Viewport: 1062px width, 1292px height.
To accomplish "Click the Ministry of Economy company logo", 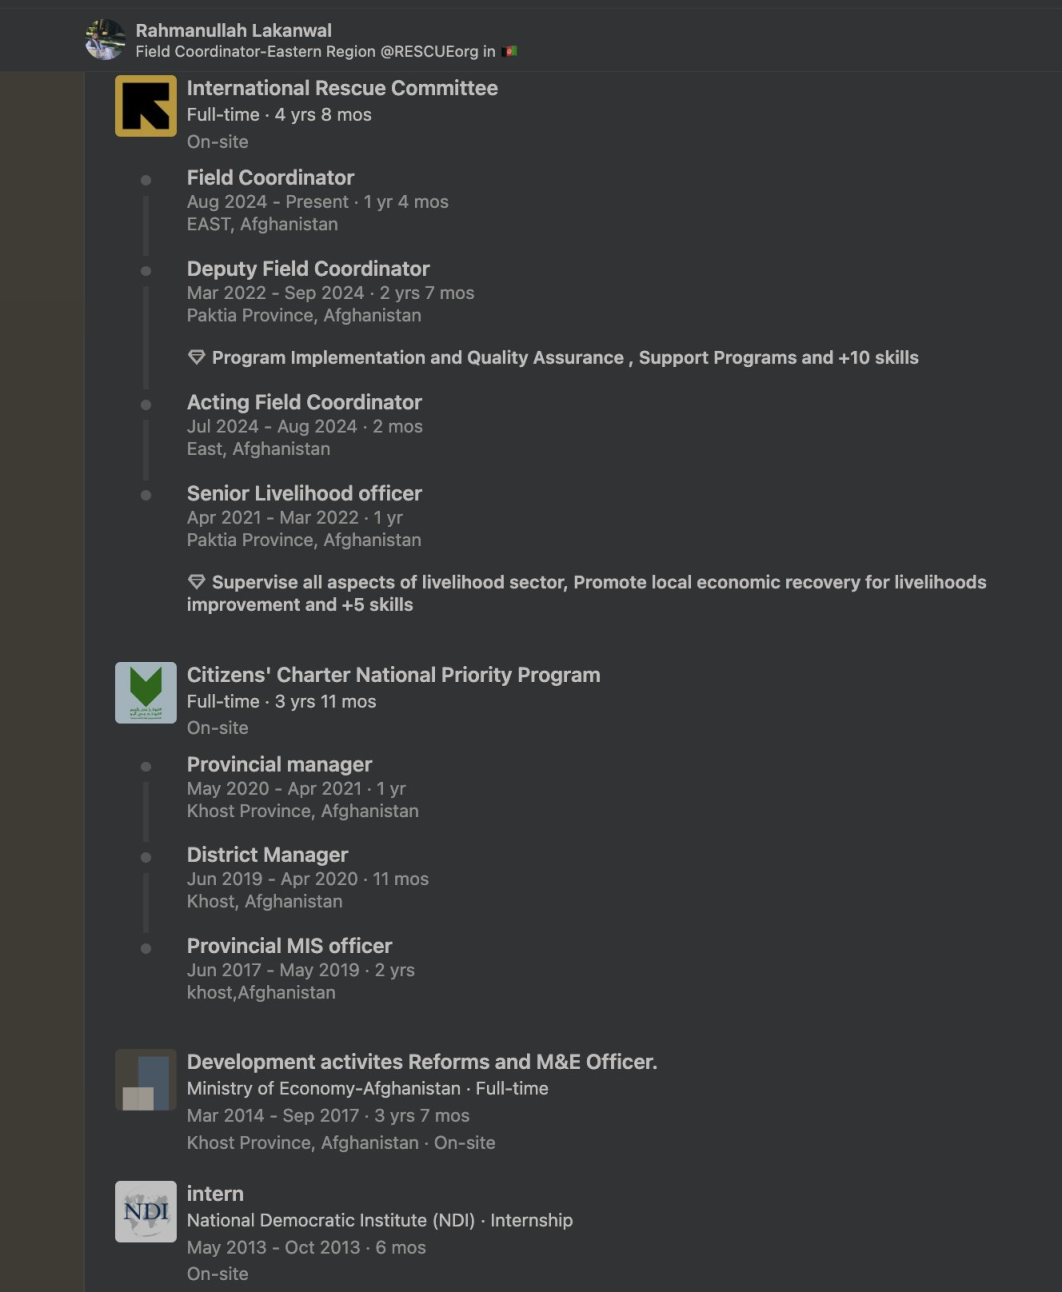I will [x=145, y=1080].
